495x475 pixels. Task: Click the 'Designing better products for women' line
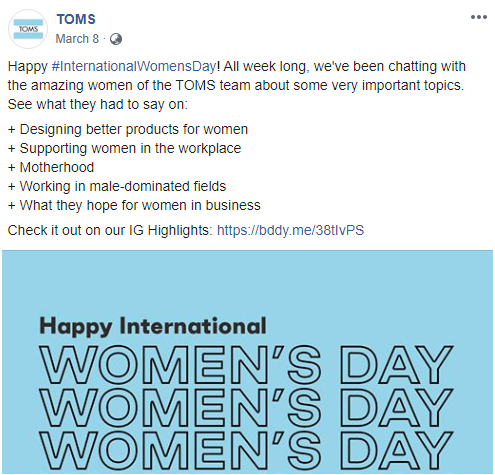tap(128, 129)
